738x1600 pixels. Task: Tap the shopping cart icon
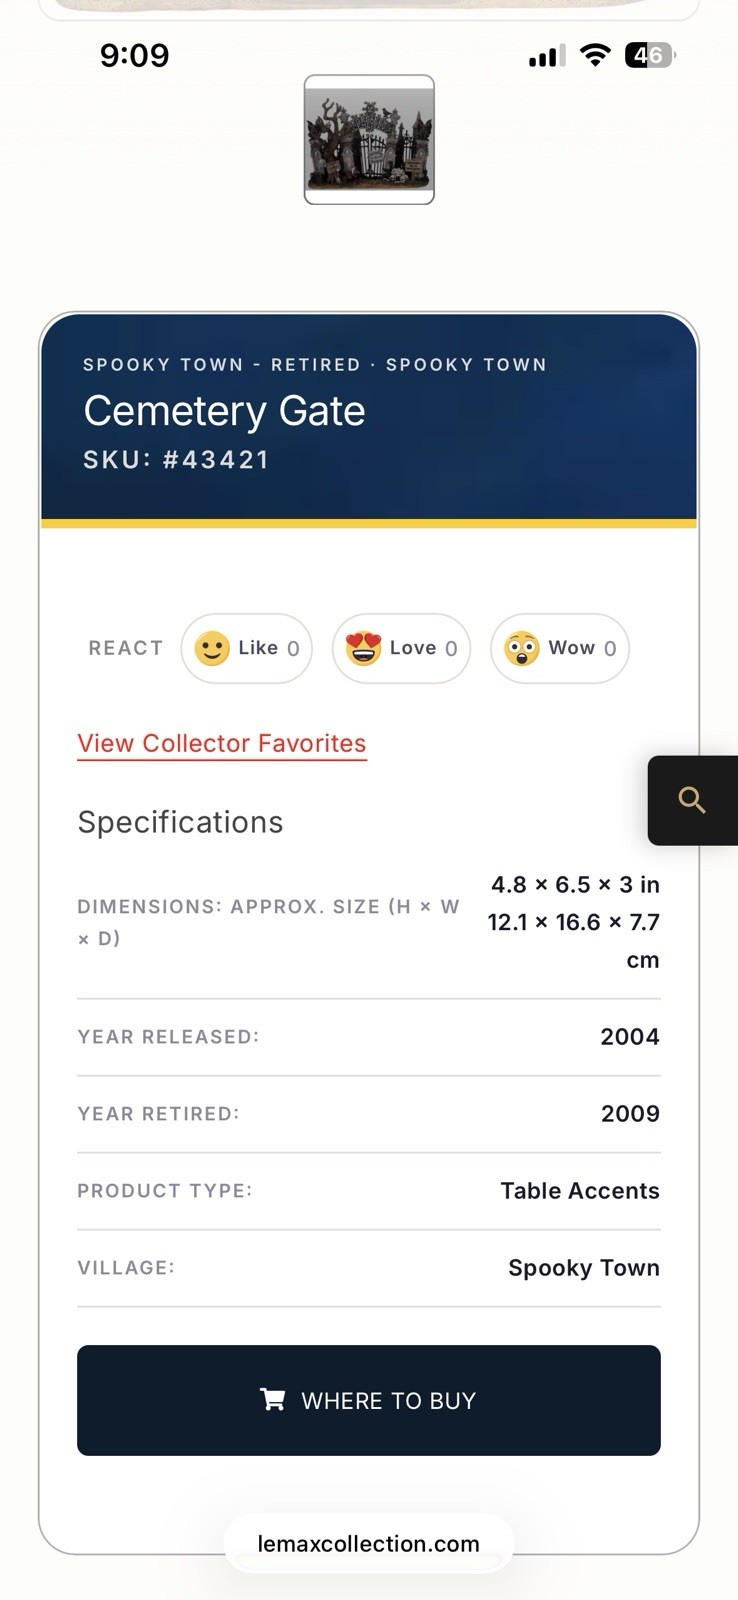point(272,1399)
